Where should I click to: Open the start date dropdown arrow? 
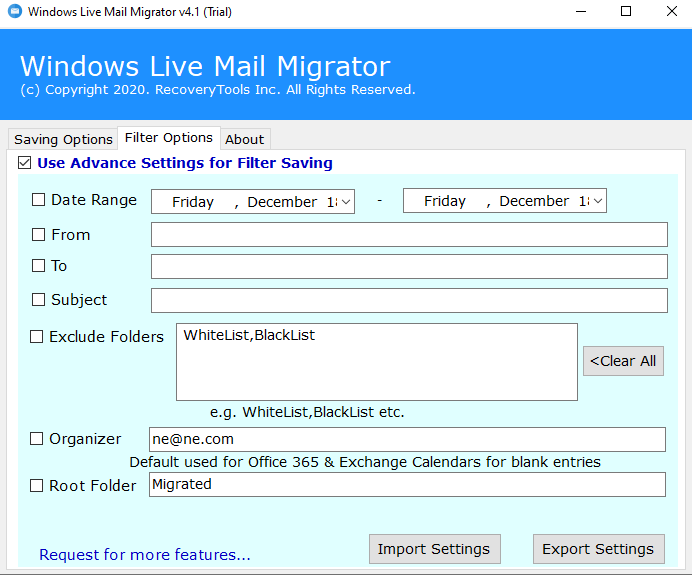346,202
